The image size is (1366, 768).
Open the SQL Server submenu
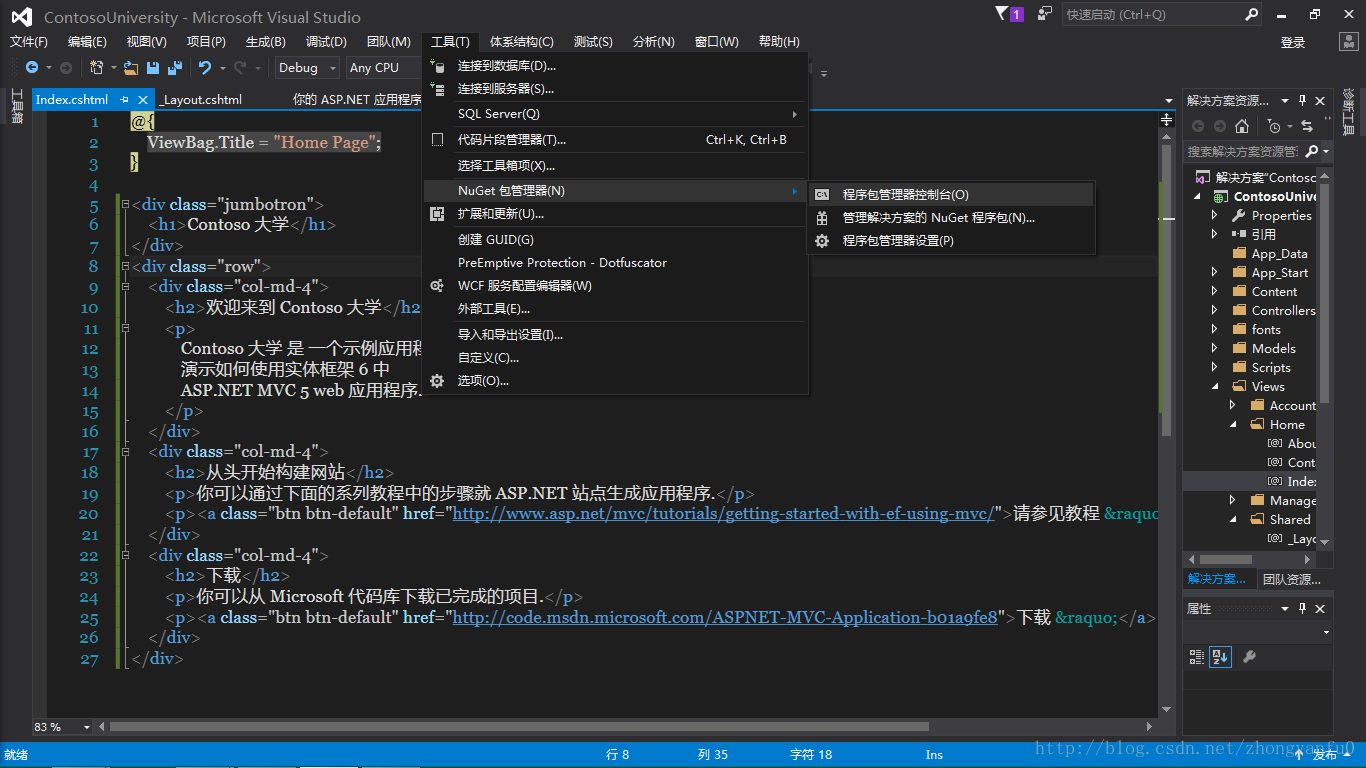(x=615, y=114)
